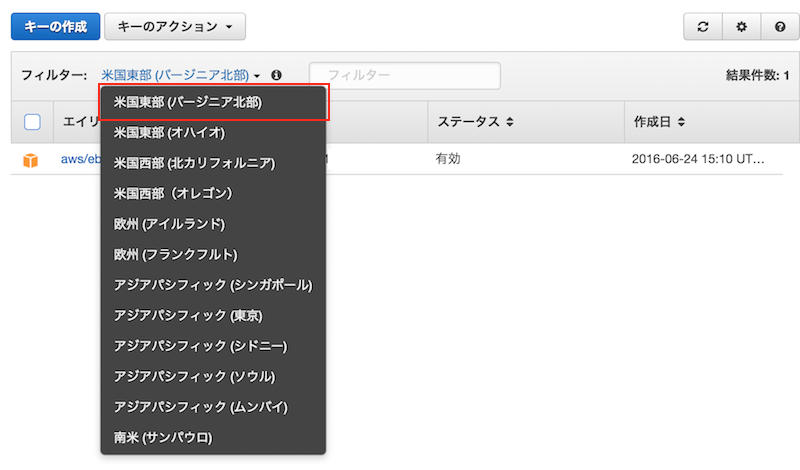Screen dimensions: 800x470
Task: Open the aws/eb... key alias link
Action: pyautogui.click(x=81, y=159)
